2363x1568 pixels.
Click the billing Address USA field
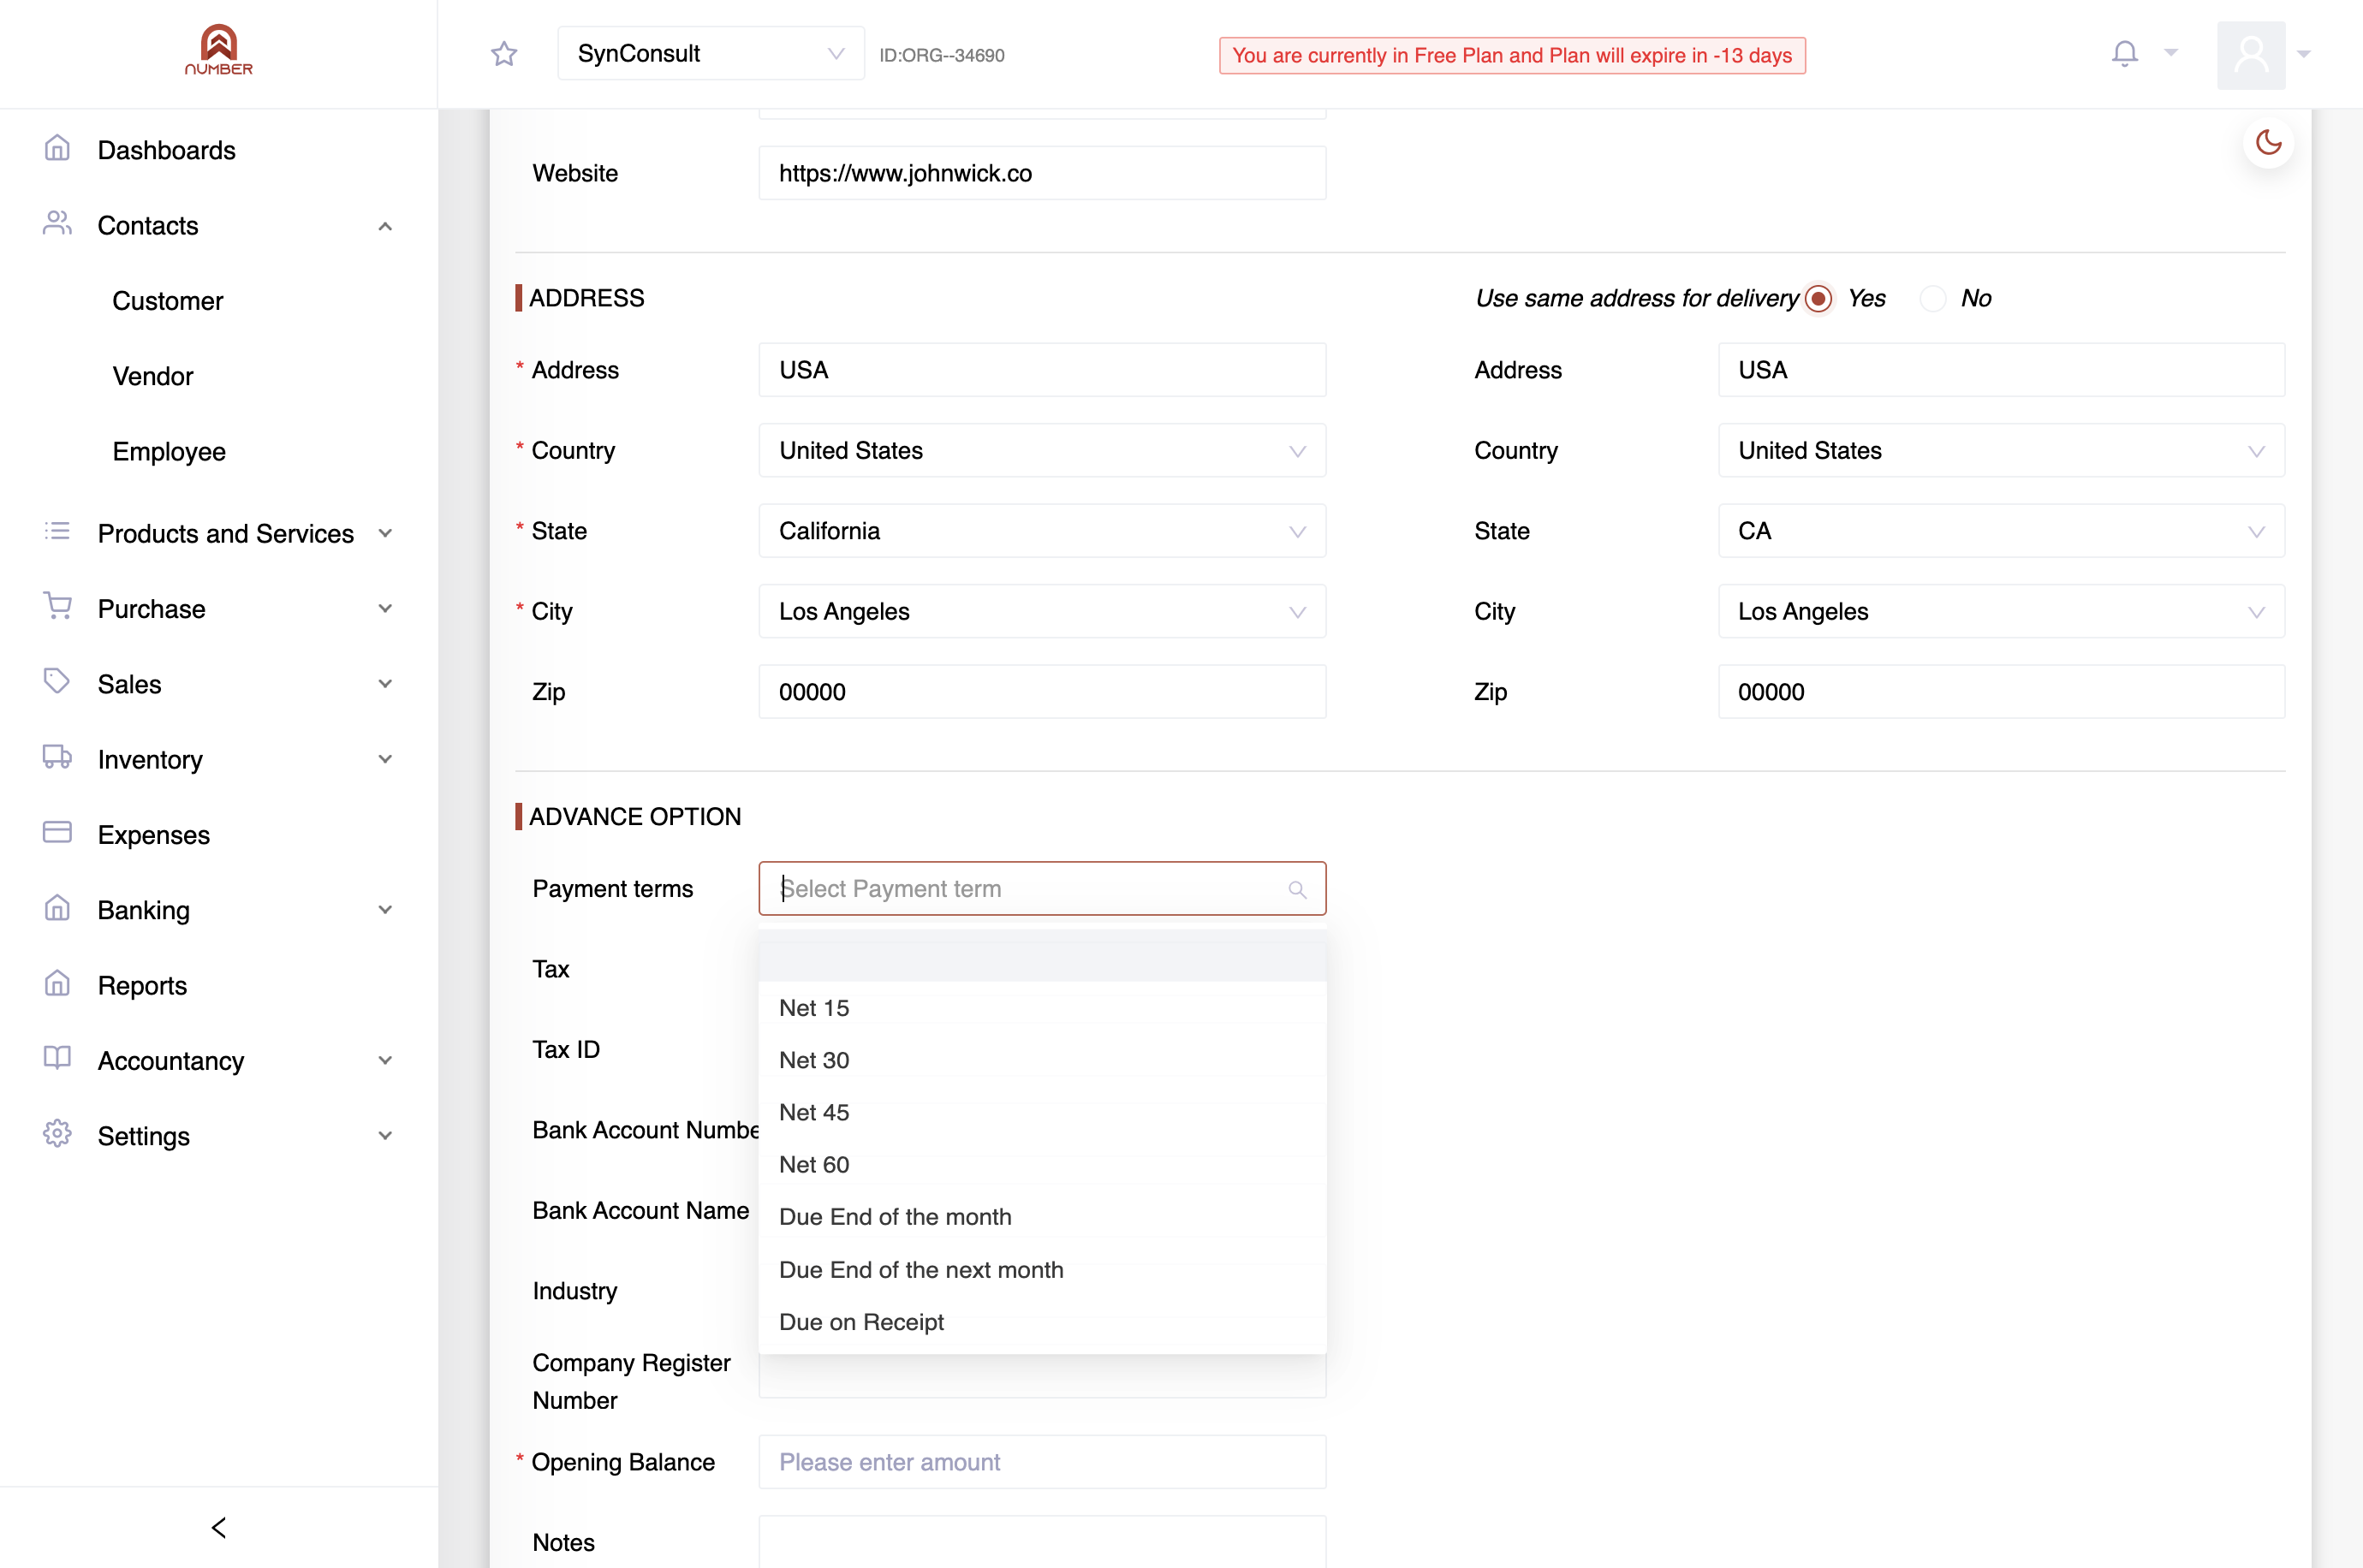(1042, 370)
